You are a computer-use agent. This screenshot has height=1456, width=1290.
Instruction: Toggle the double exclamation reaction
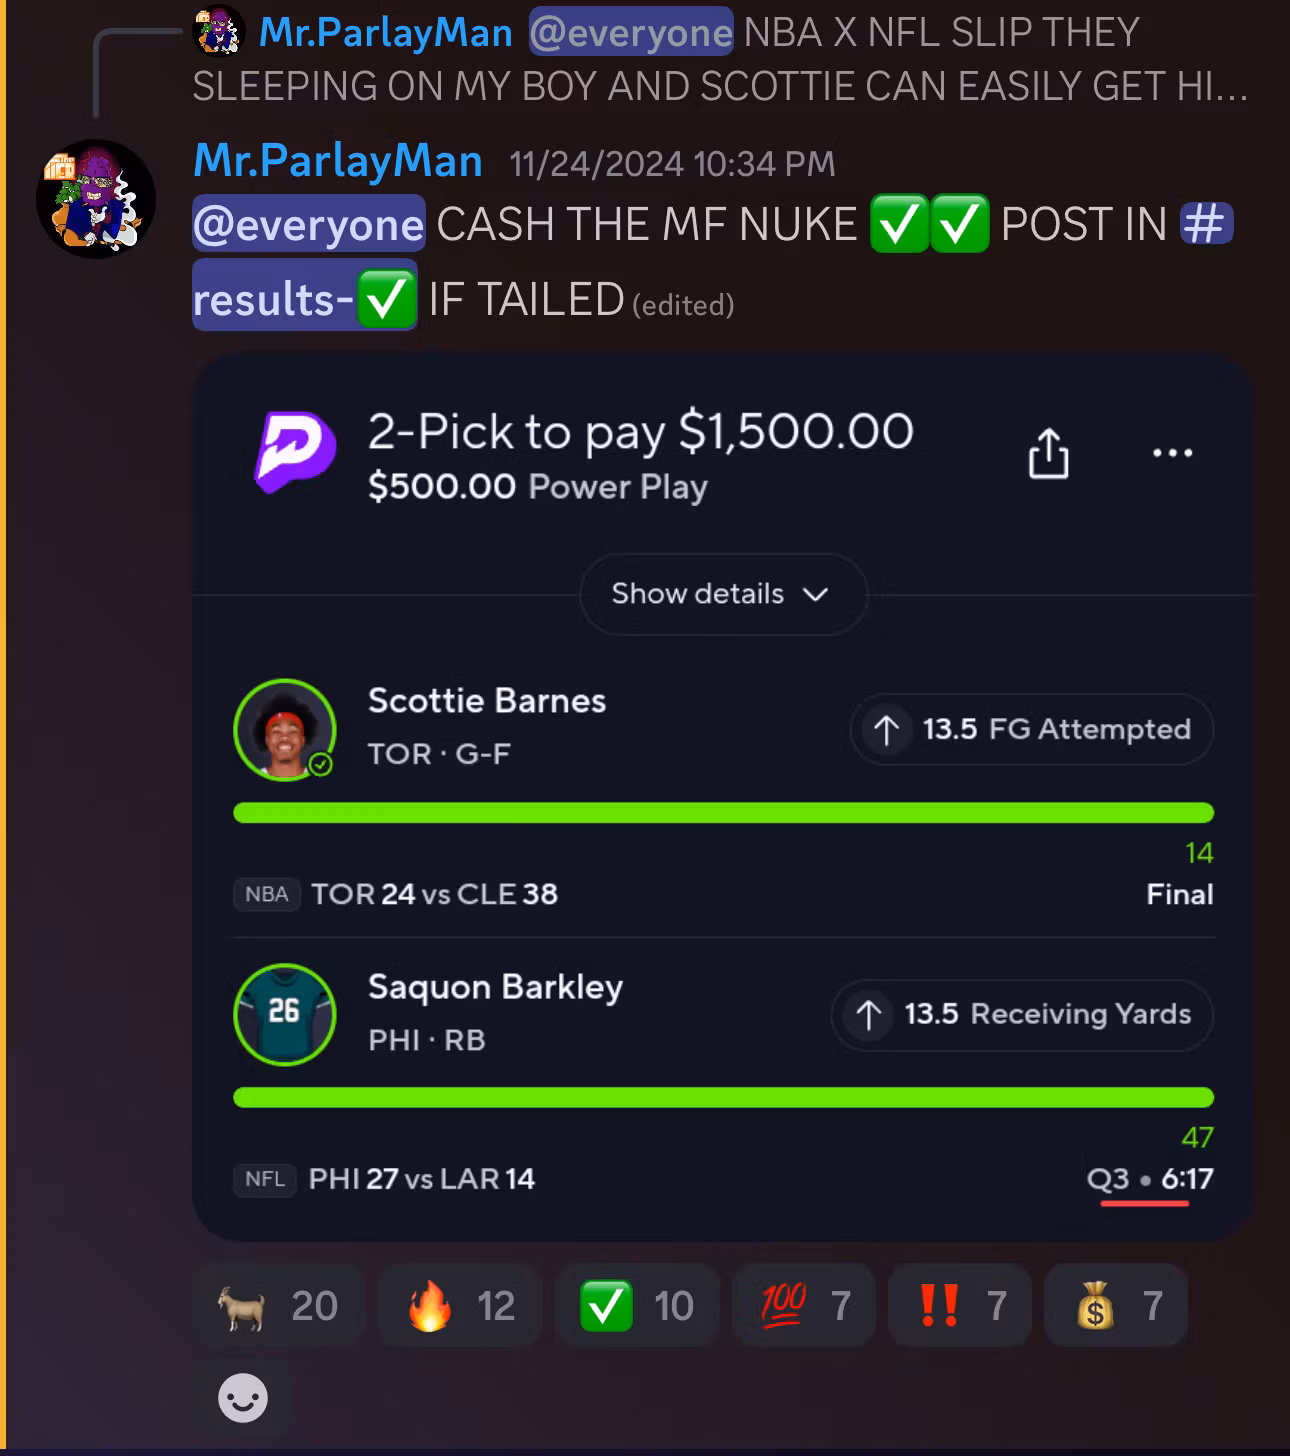(x=960, y=1305)
